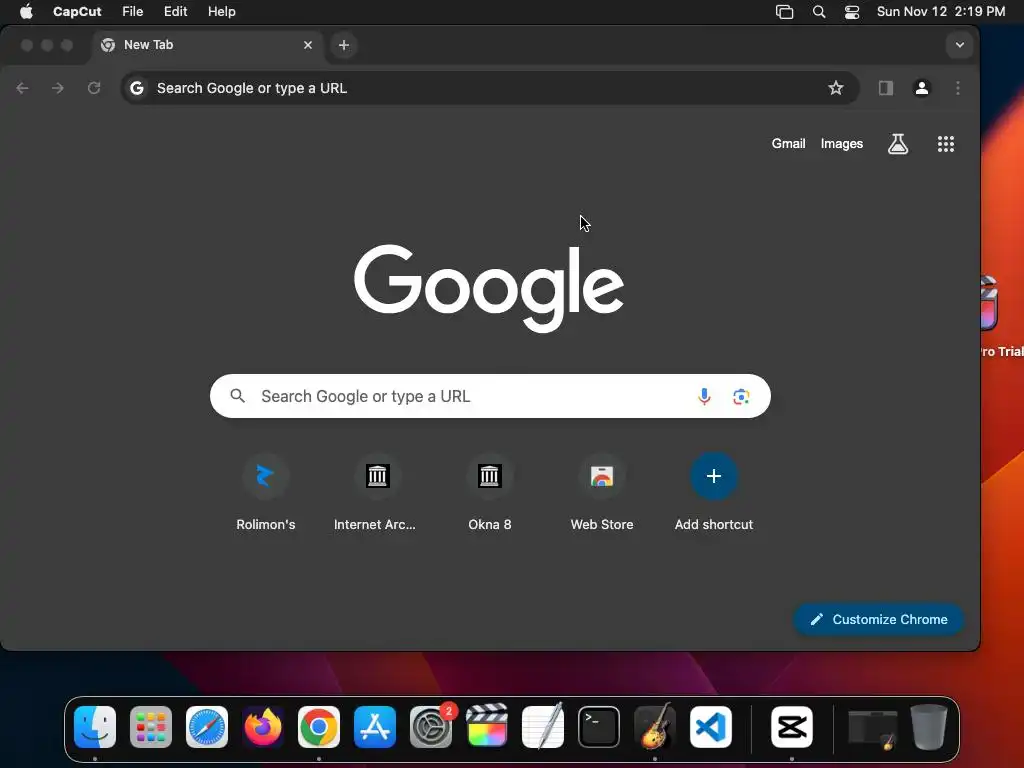Open the Apple menu

(26, 12)
